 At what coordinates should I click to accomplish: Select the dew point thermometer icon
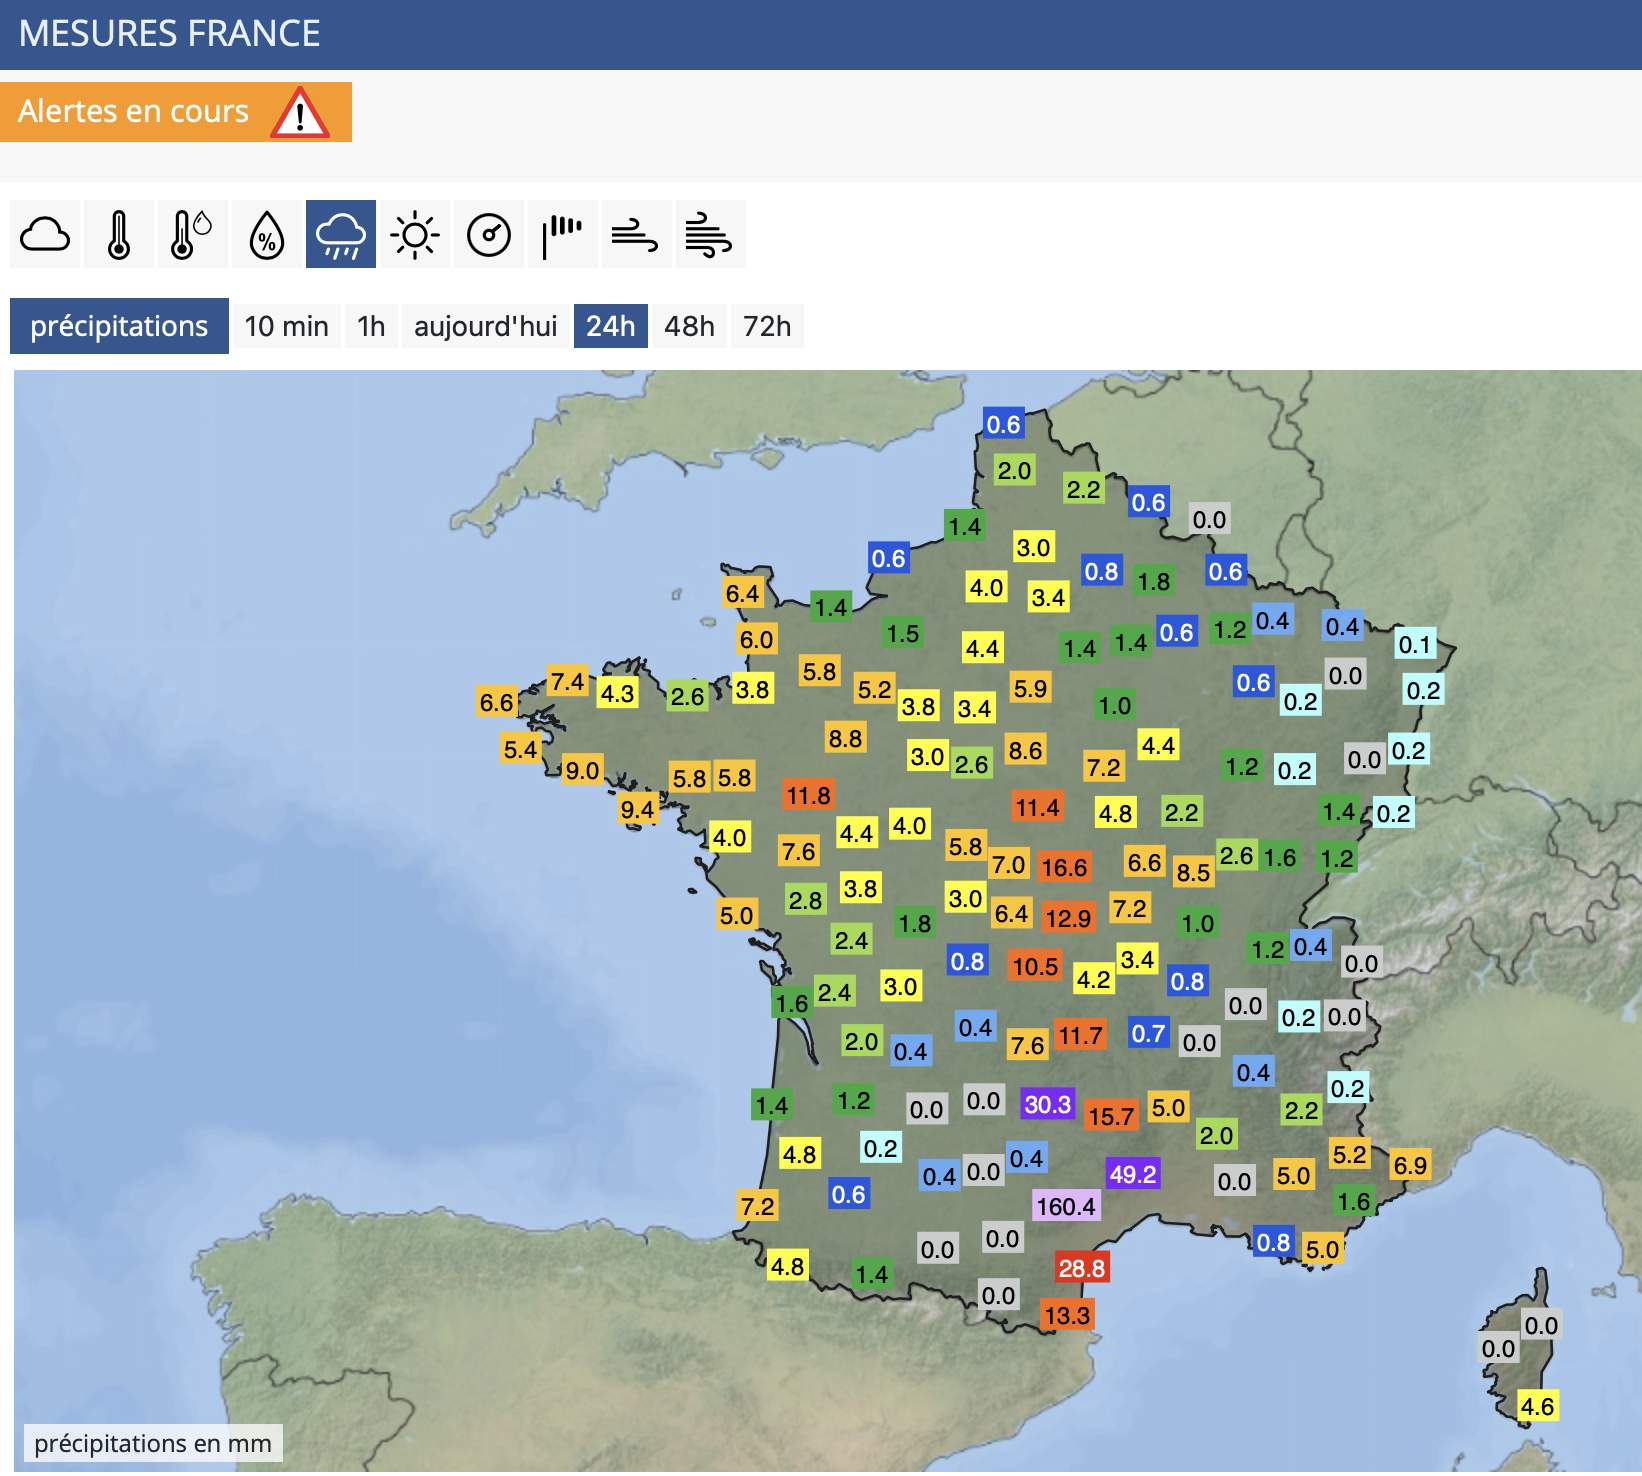click(192, 235)
